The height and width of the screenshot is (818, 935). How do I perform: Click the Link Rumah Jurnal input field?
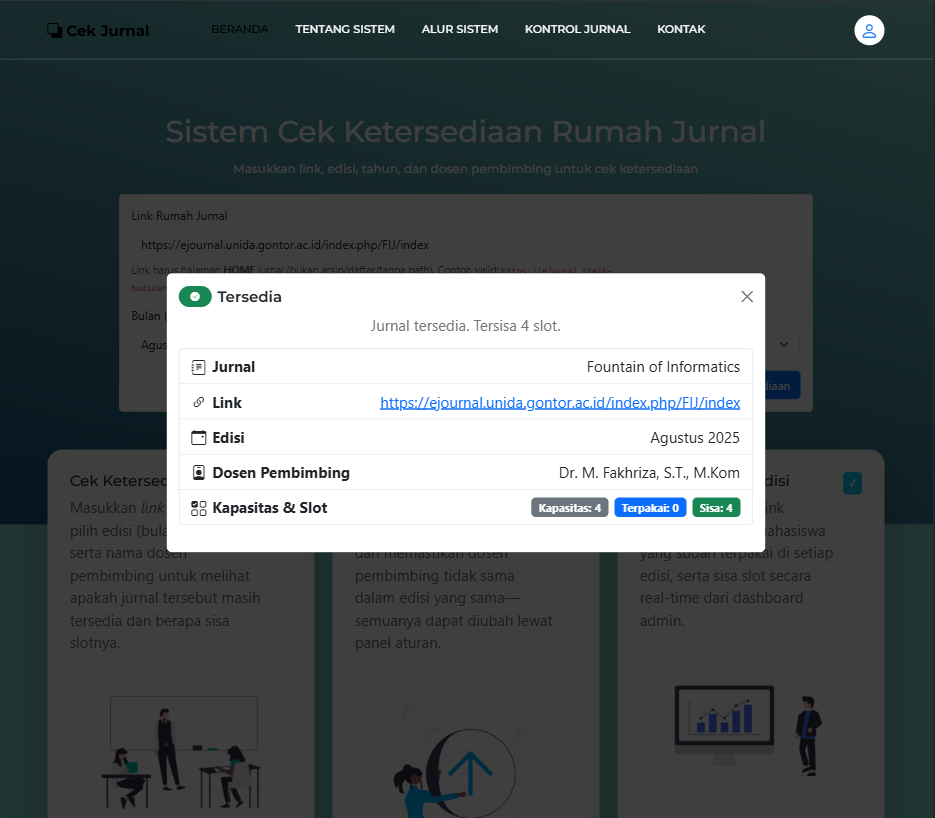tap(465, 245)
